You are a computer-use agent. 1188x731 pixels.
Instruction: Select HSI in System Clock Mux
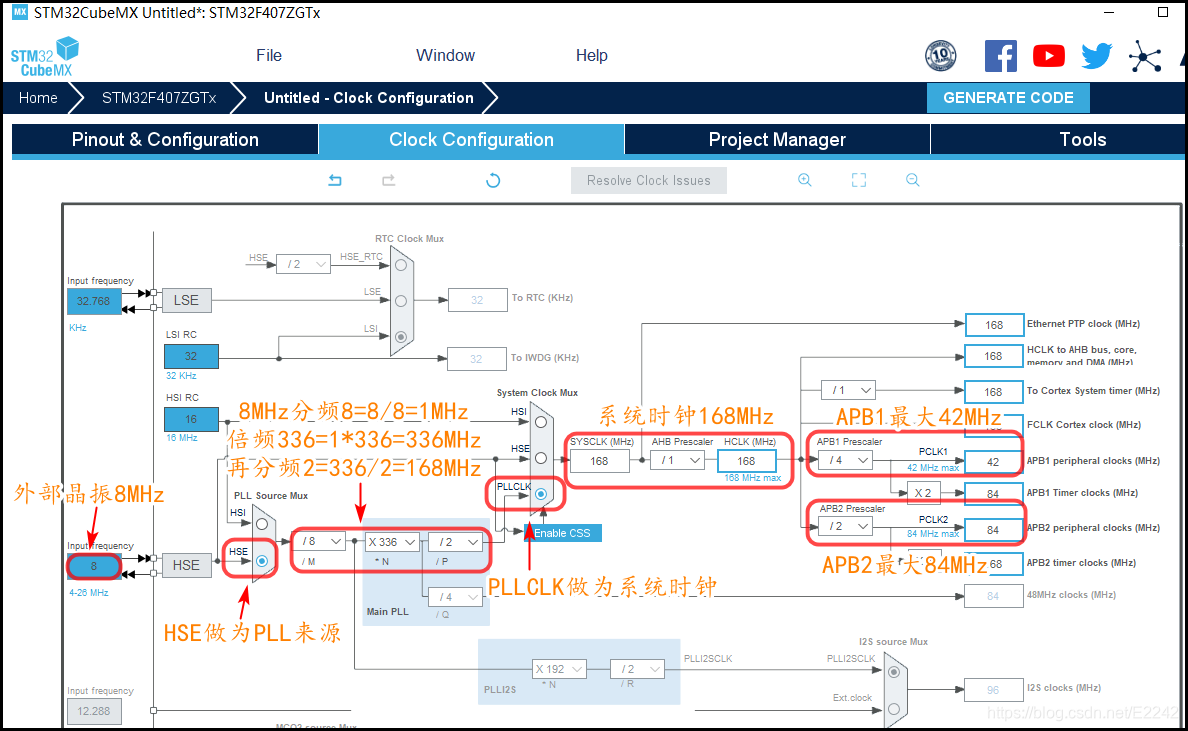(x=541, y=422)
